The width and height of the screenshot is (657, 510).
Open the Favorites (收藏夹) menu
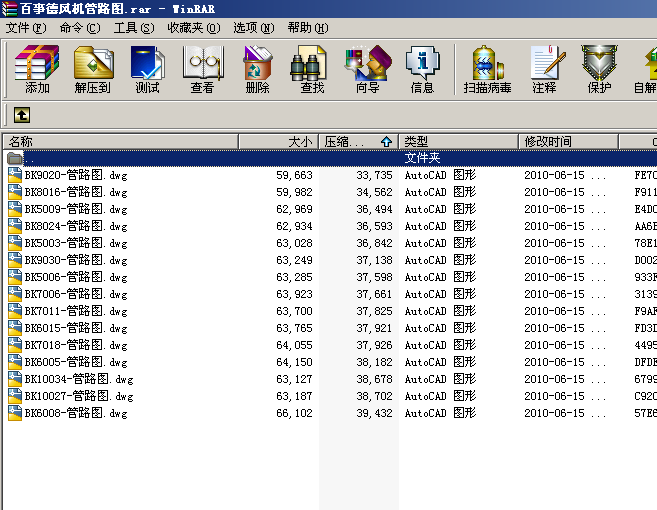194,28
